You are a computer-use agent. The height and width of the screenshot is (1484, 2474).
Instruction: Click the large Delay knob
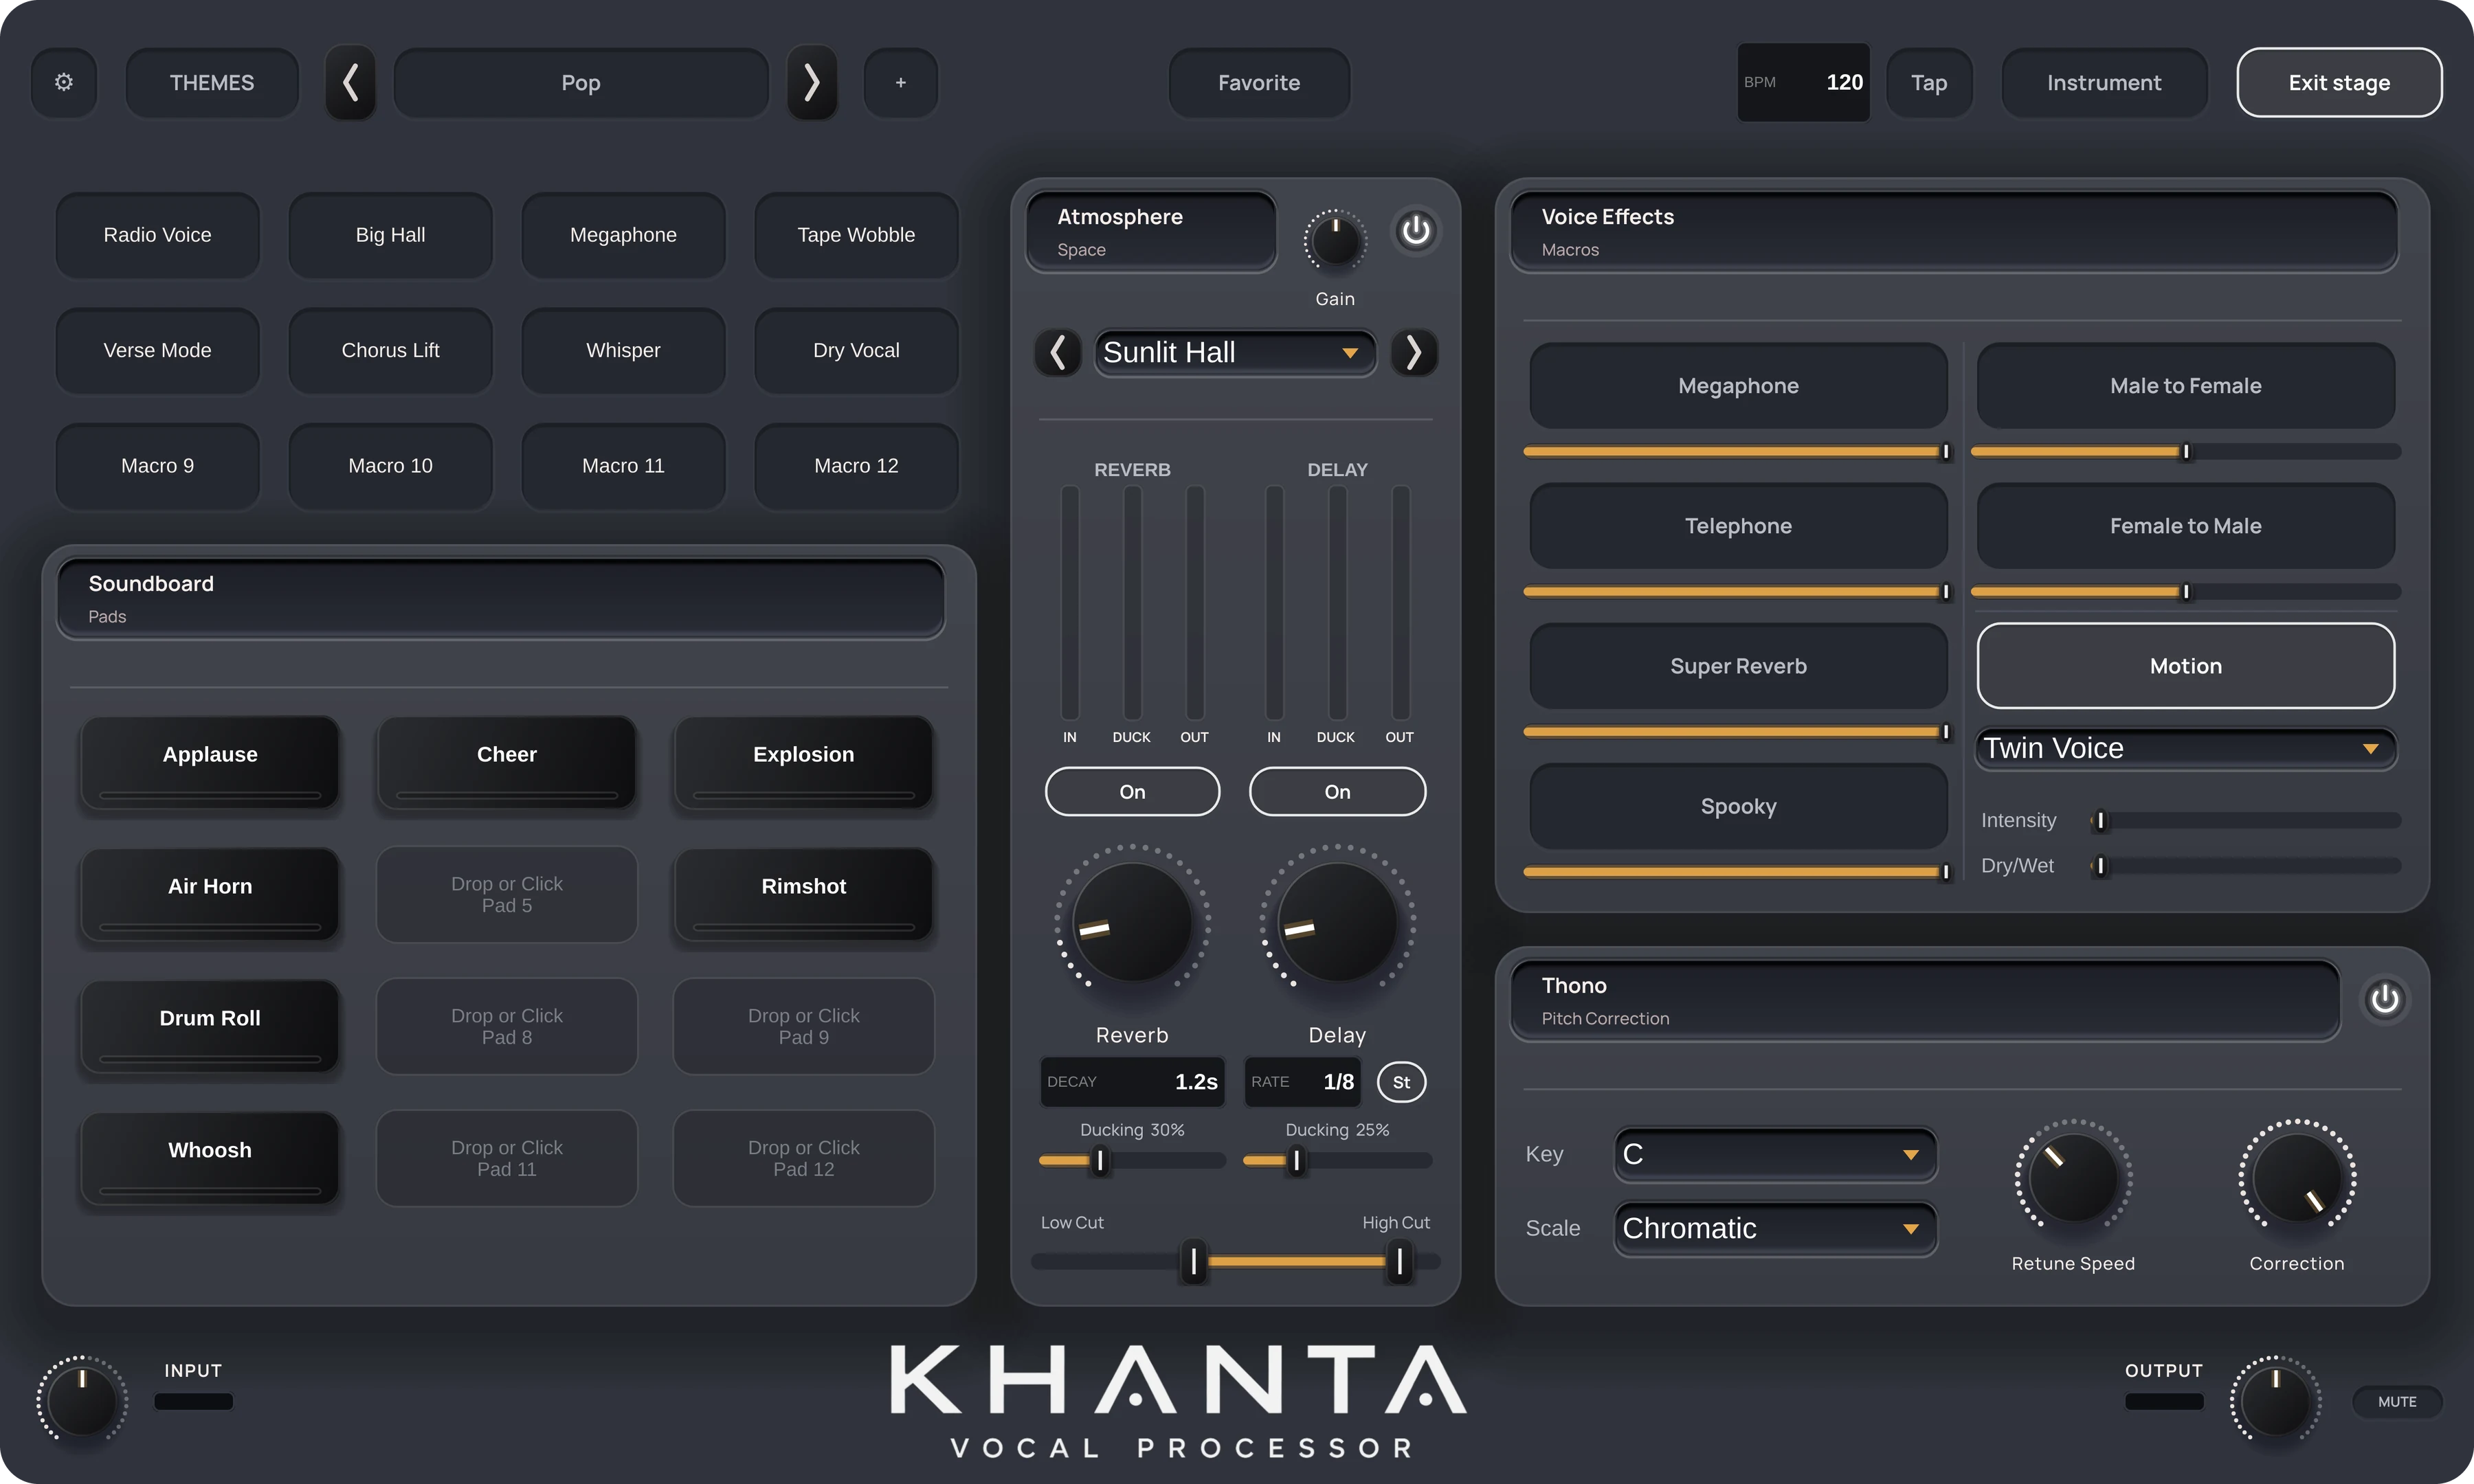point(1337,922)
